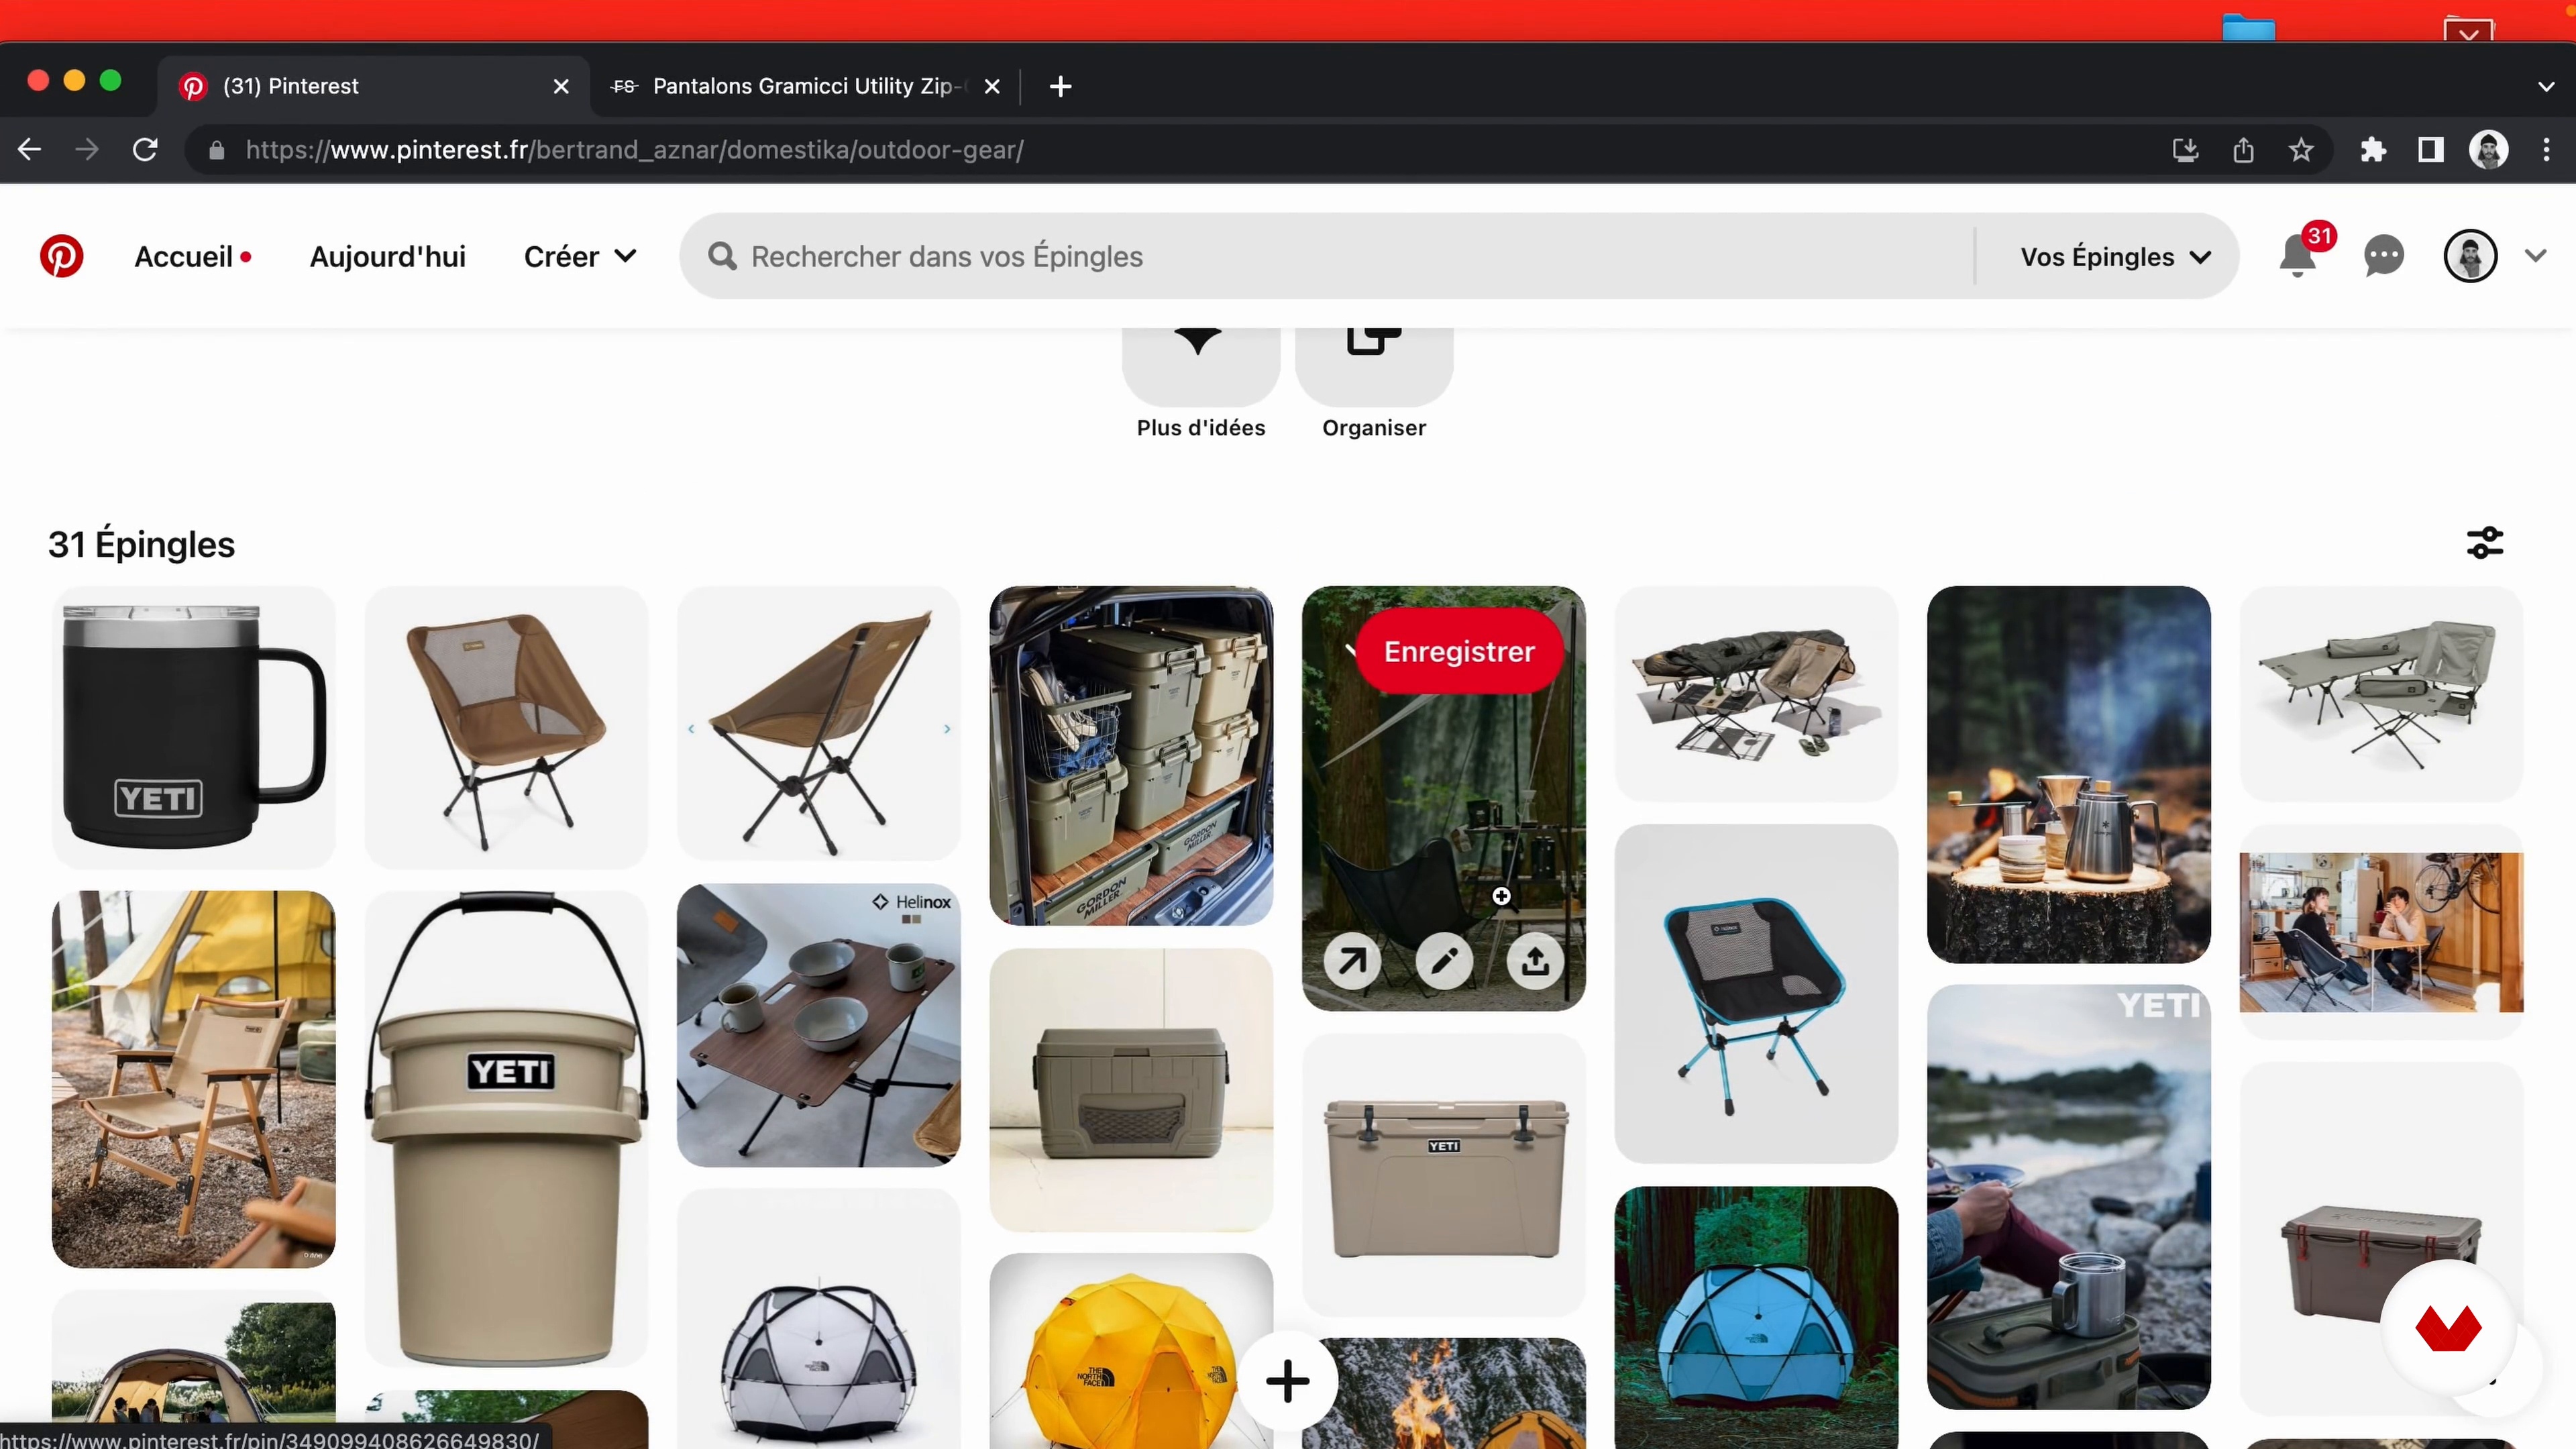This screenshot has width=2576, height=1449.
Task: Open a new browser tab
Action: [1060, 87]
